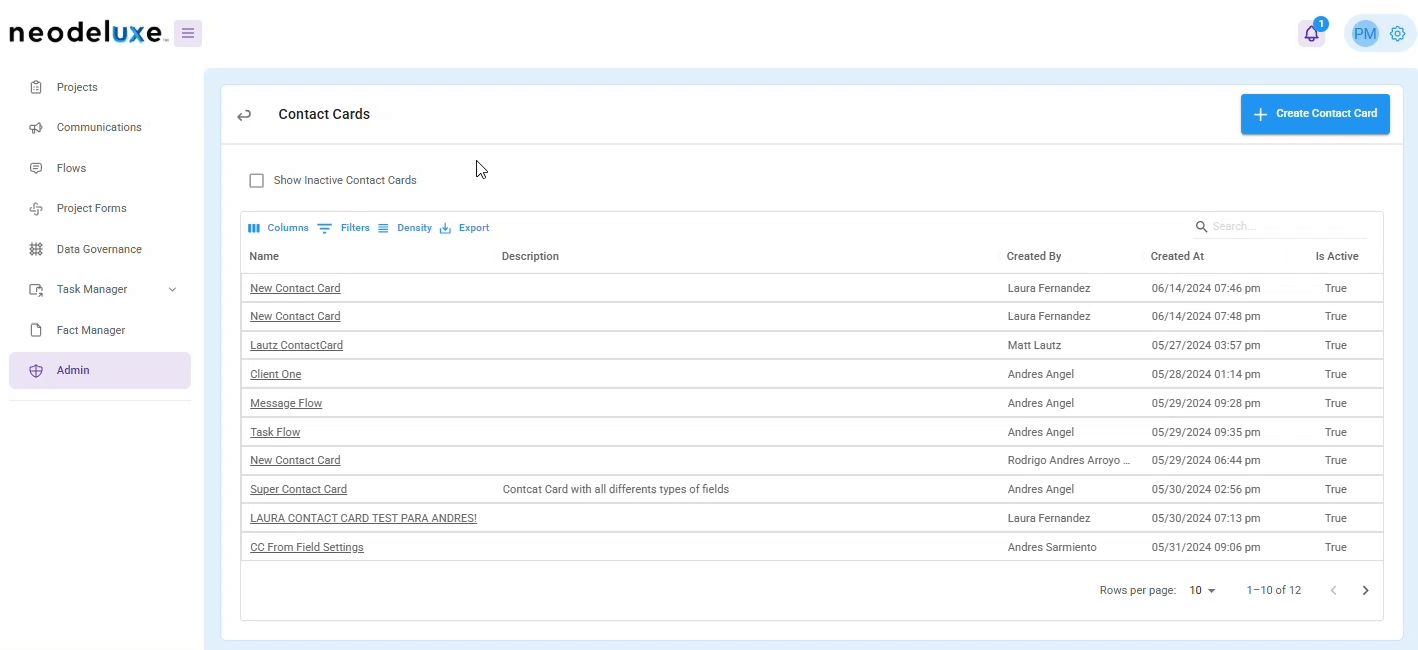Open settings gear icon next to avatar
The height and width of the screenshot is (650, 1418).
[x=1398, y=34]
